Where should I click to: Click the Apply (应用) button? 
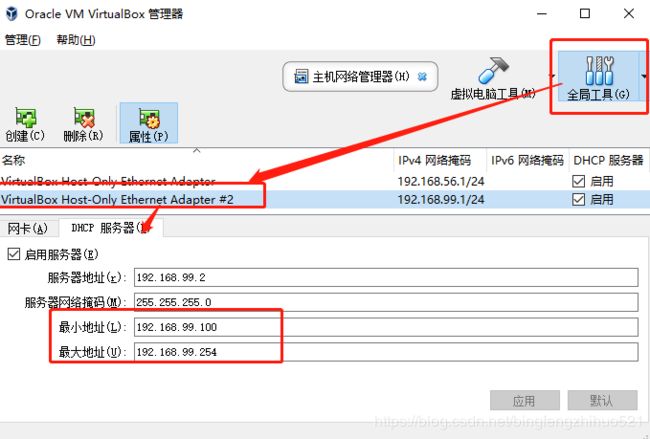click(525, 400)
